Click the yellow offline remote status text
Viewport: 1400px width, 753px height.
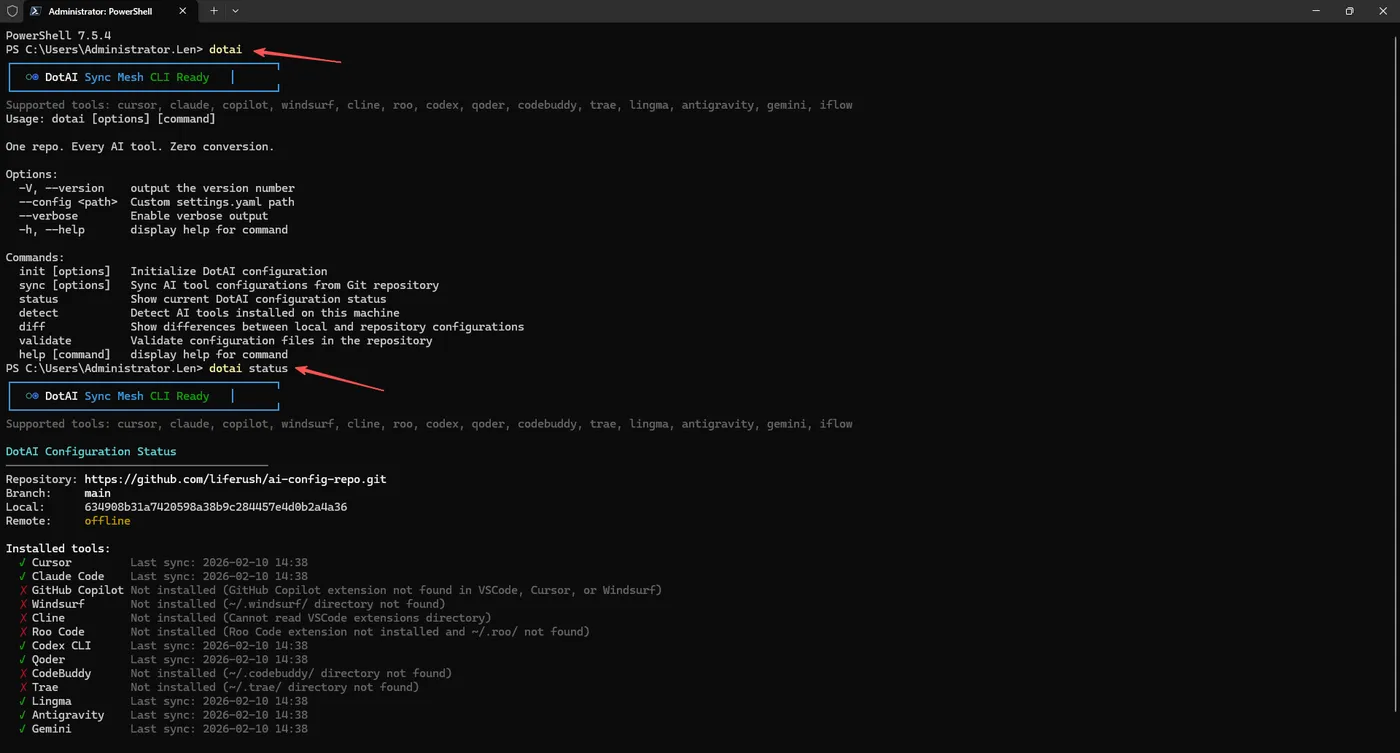click(107, 521)
